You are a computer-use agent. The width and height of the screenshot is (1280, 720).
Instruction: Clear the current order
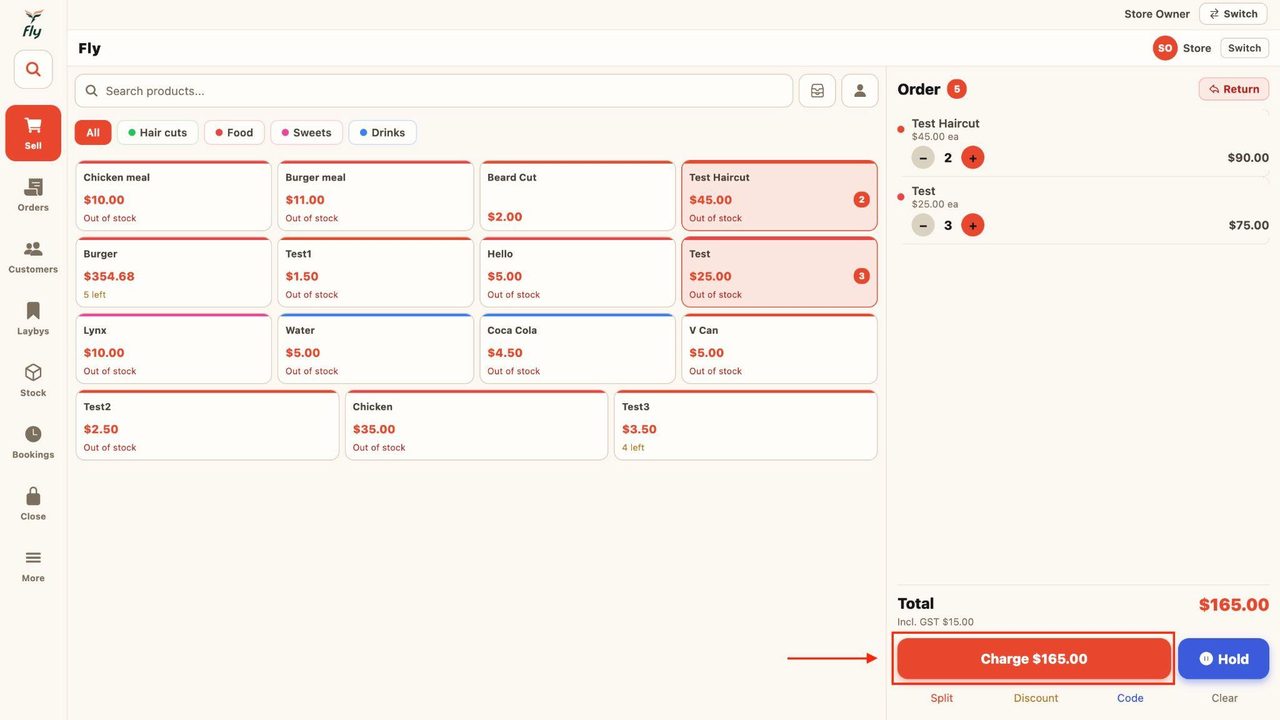pyautogui.click(x=1225, y=698)
